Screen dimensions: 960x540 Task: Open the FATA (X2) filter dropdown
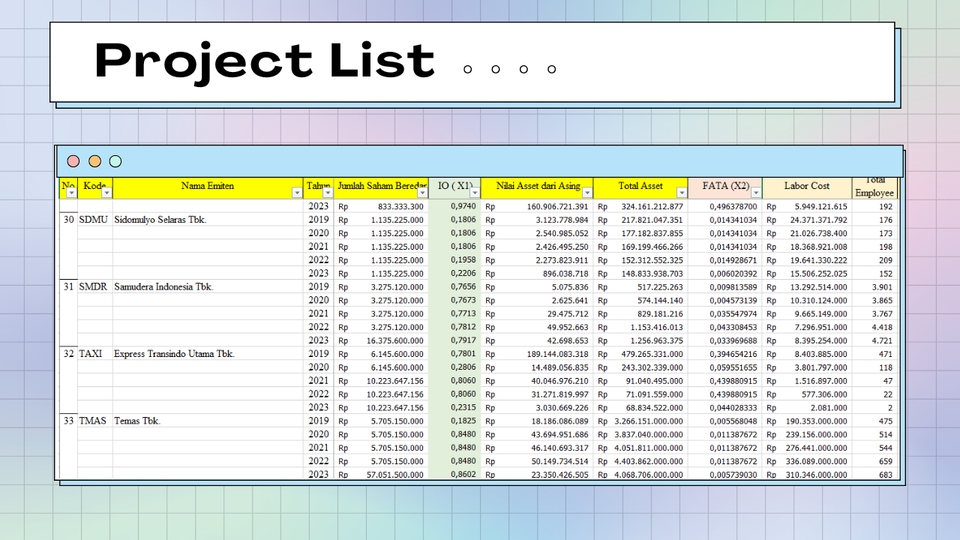pos(756,193)
